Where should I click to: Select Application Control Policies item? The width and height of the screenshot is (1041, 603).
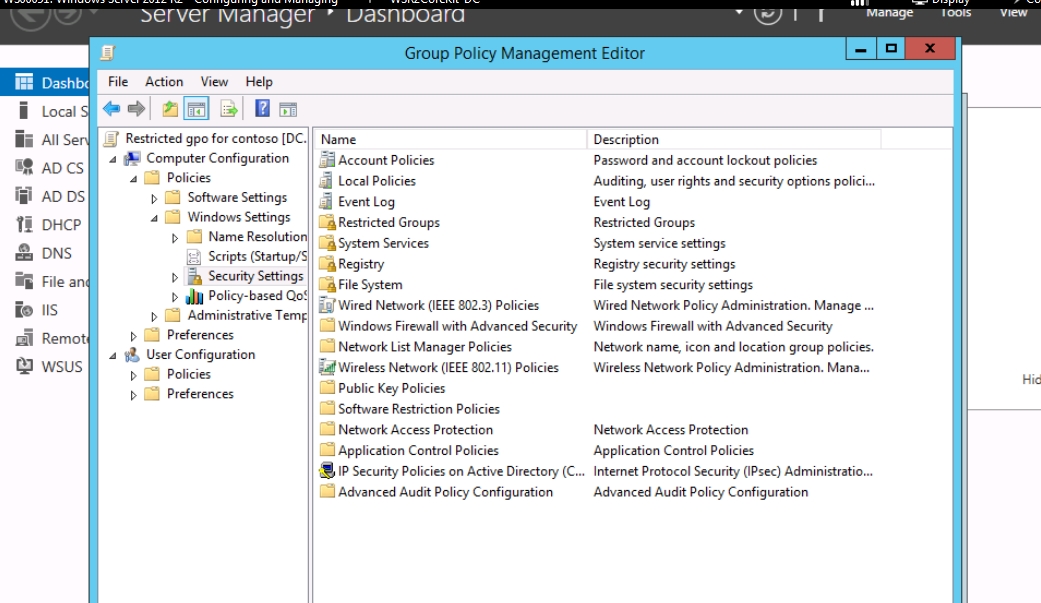tap(418, 450)
